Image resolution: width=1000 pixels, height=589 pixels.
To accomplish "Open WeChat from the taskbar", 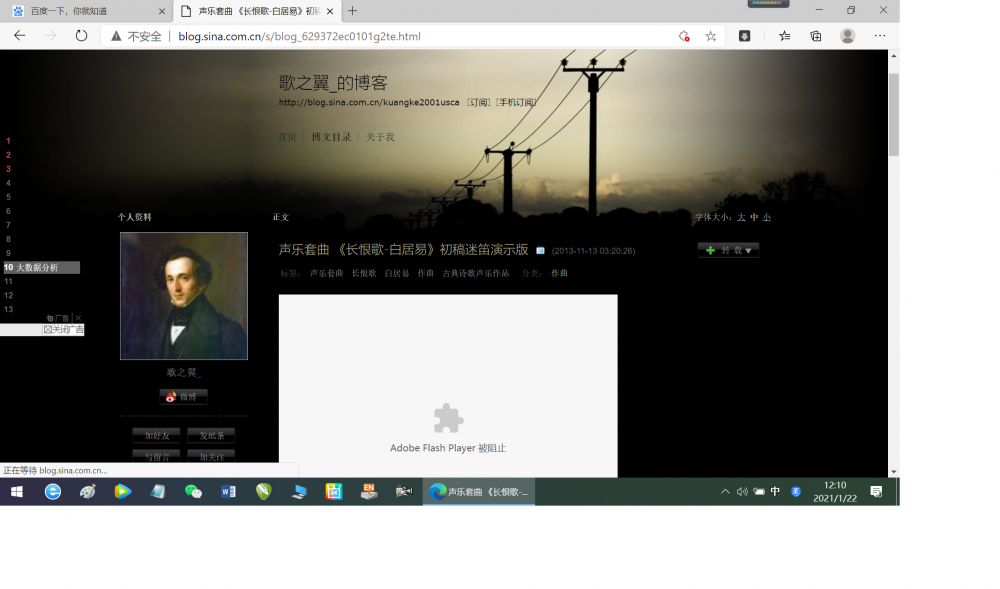I will click(193, 491).
